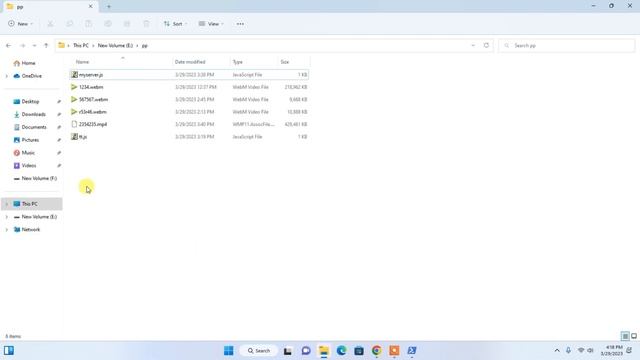Open the blue app at the taskbar's right end
Screen dimensions: 640x360
[x=412, y=351]
